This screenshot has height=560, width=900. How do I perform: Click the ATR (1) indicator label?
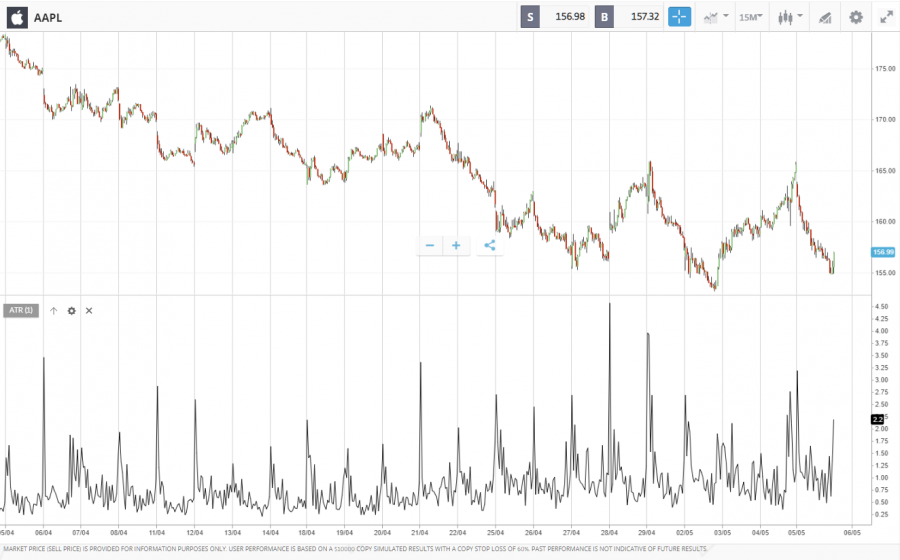coord(21,310)
